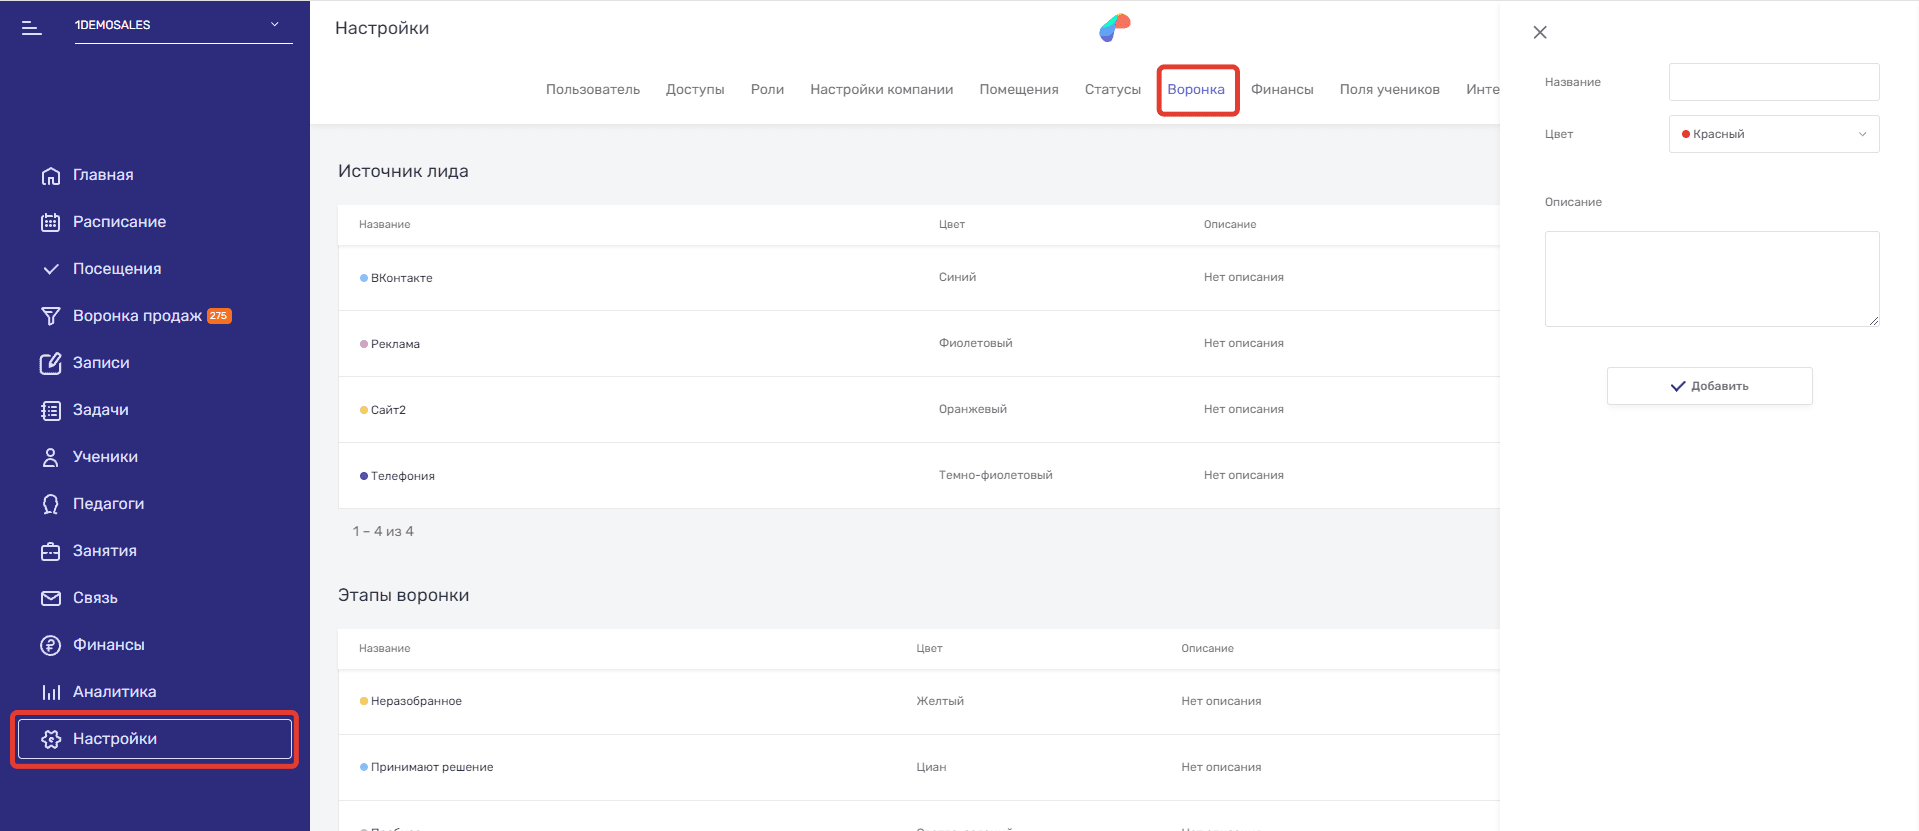This screenshot has width=1919, height=831.
Task: Click the Название text input field
Action: point(1773,82)
